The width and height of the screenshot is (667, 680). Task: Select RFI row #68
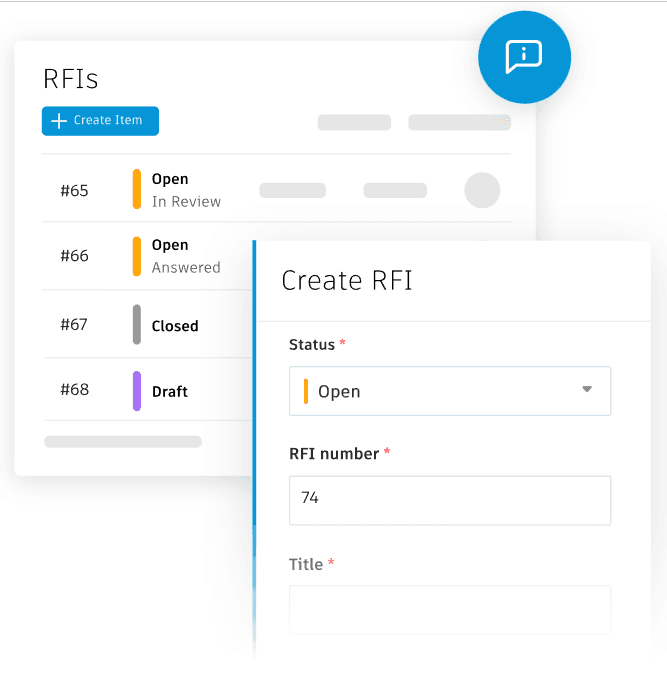[x=147, y=390]
